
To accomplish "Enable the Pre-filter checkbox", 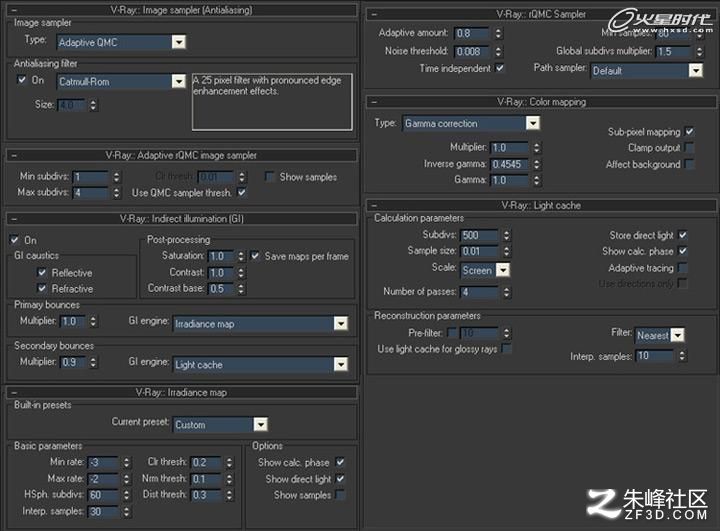I will pos(452,332).
